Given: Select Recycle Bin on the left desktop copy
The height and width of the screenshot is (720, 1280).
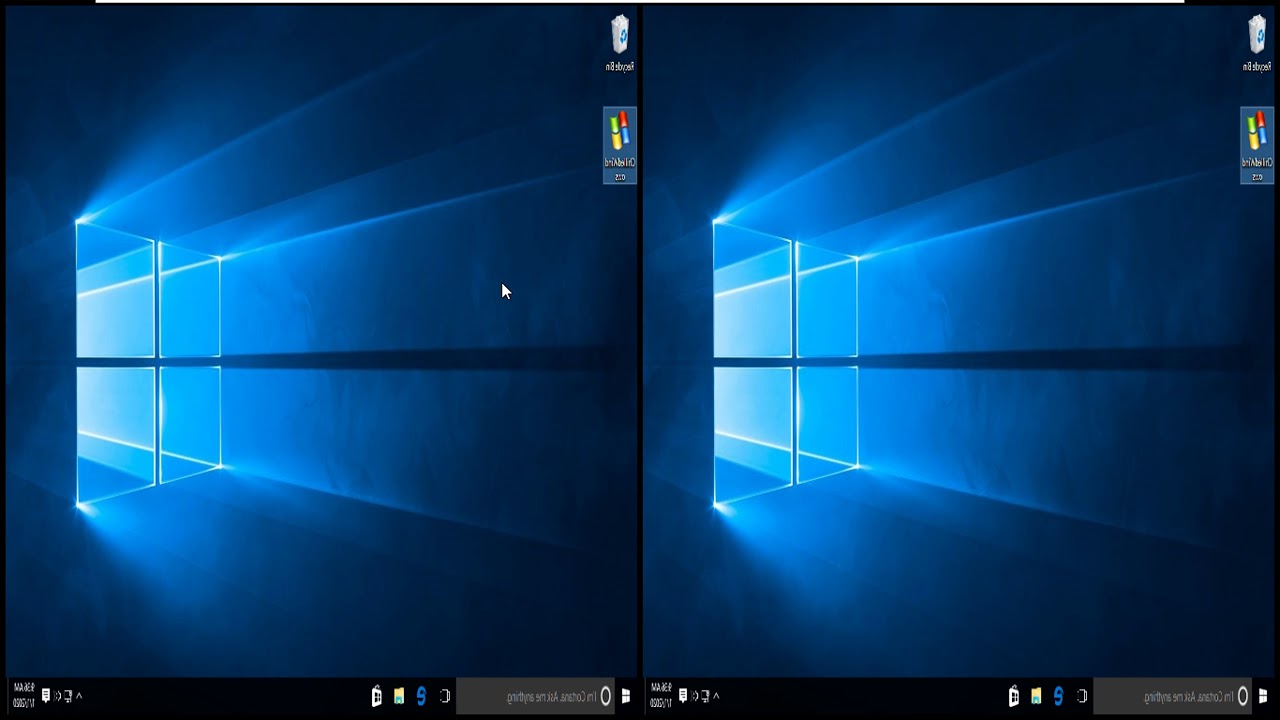Looking at the screenshot, I should tap(620, 43).
